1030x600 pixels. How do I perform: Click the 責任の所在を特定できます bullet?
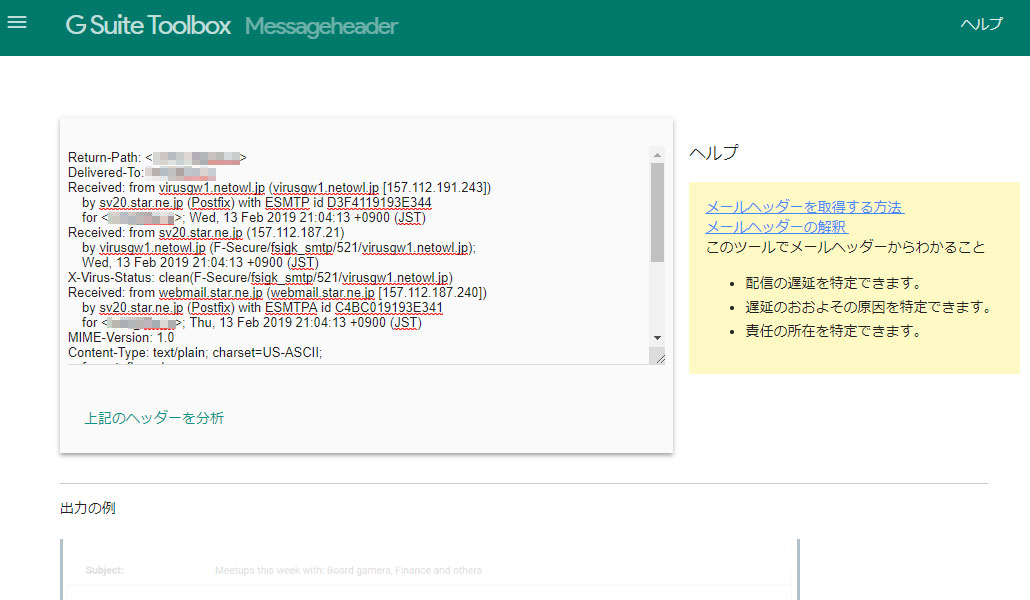(x=834, y=331)
